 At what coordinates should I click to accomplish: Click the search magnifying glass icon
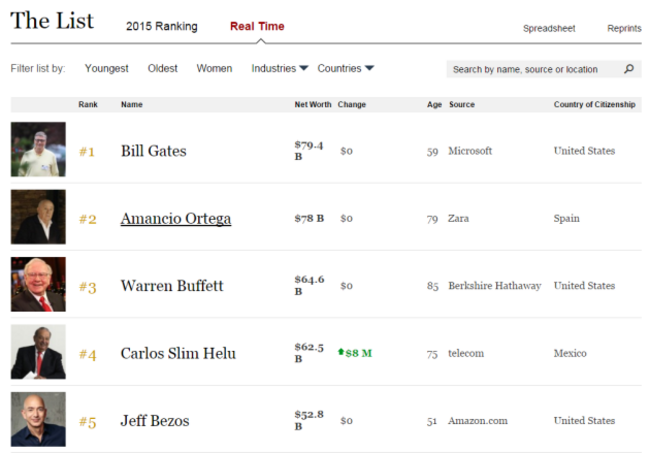point(628,69)
